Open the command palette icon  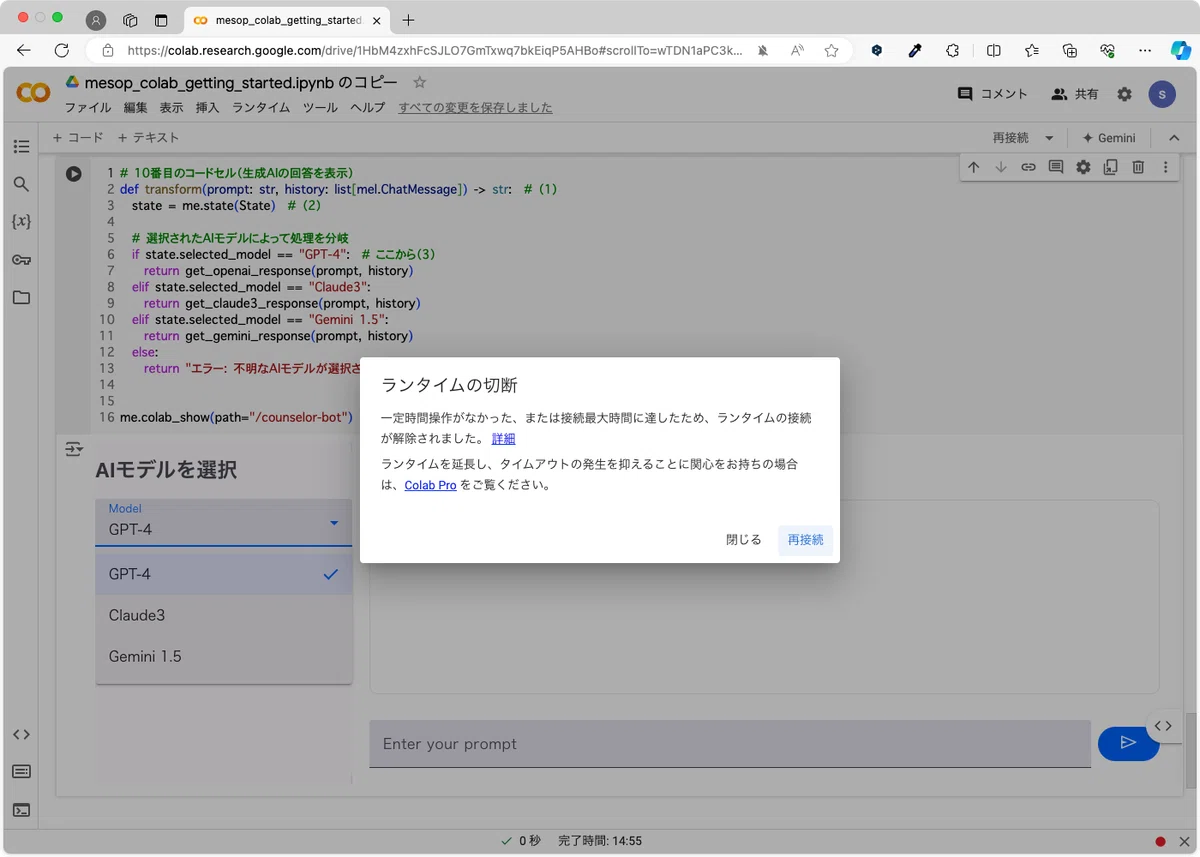pos(21,772)
